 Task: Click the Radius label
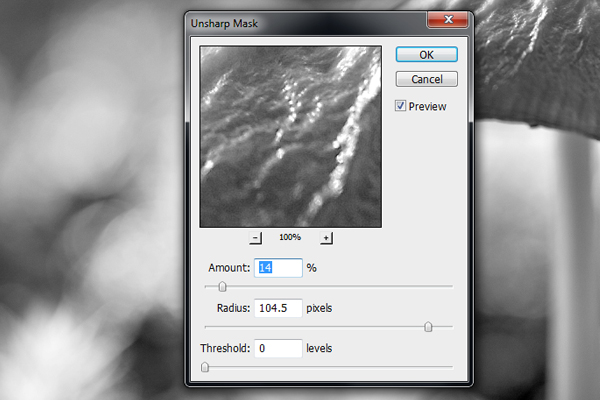(233, 308)
